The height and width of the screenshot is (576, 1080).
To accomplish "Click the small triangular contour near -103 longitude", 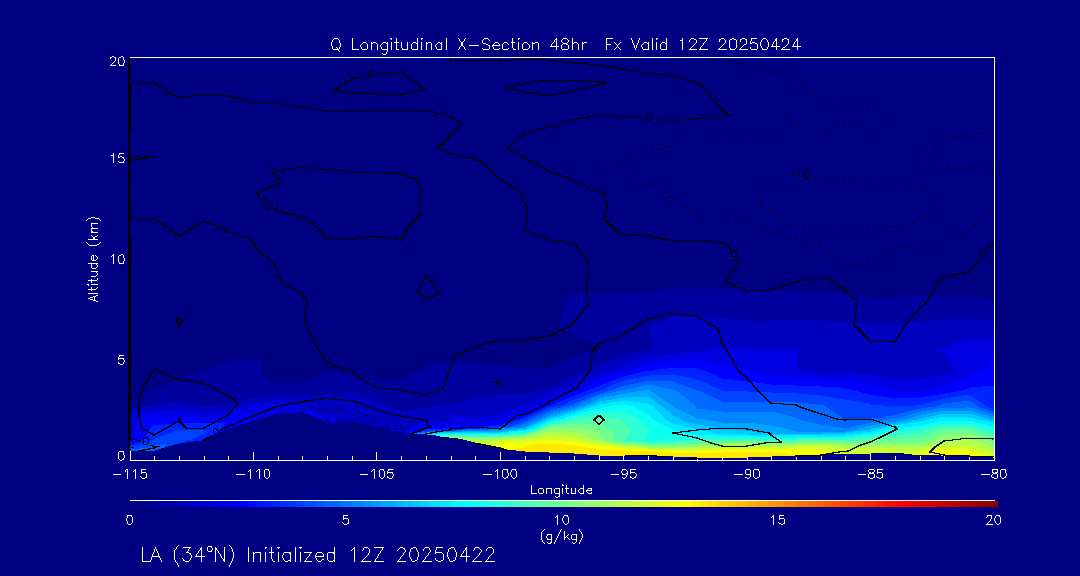I will [x=428, y=287].
